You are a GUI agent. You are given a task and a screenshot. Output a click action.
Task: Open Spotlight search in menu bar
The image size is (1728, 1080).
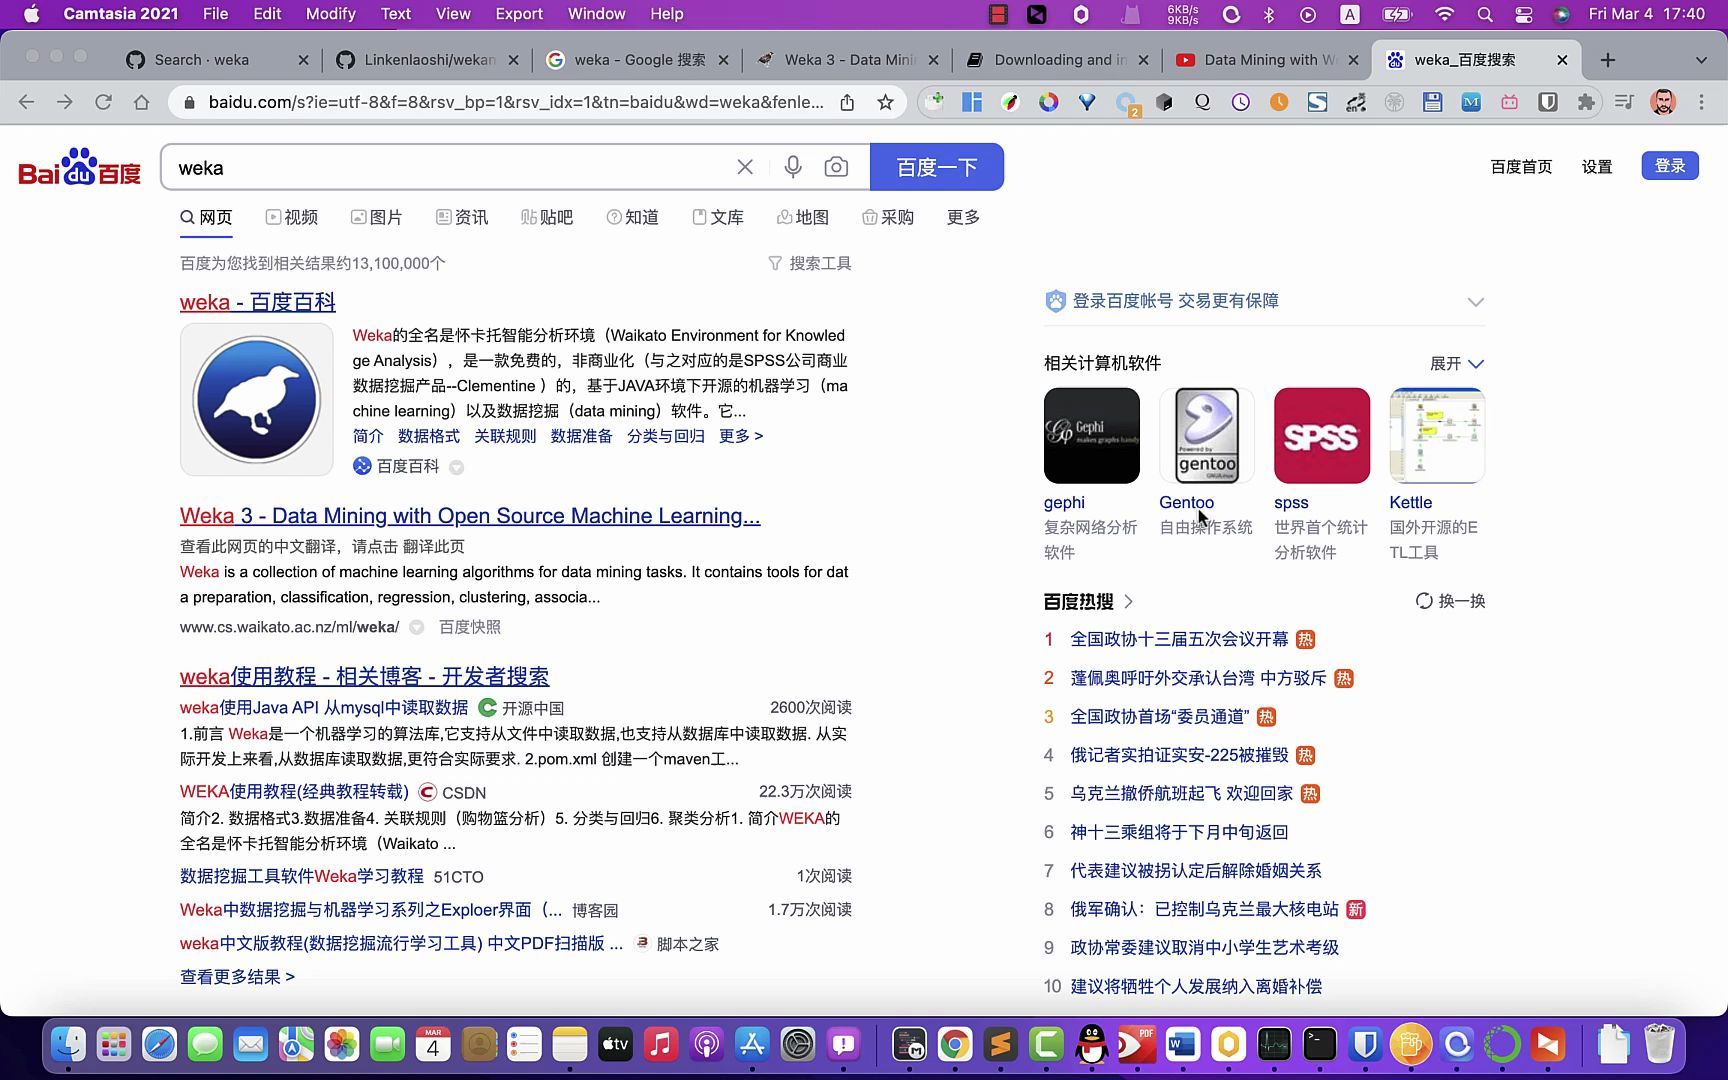[x=1485, y=14]
